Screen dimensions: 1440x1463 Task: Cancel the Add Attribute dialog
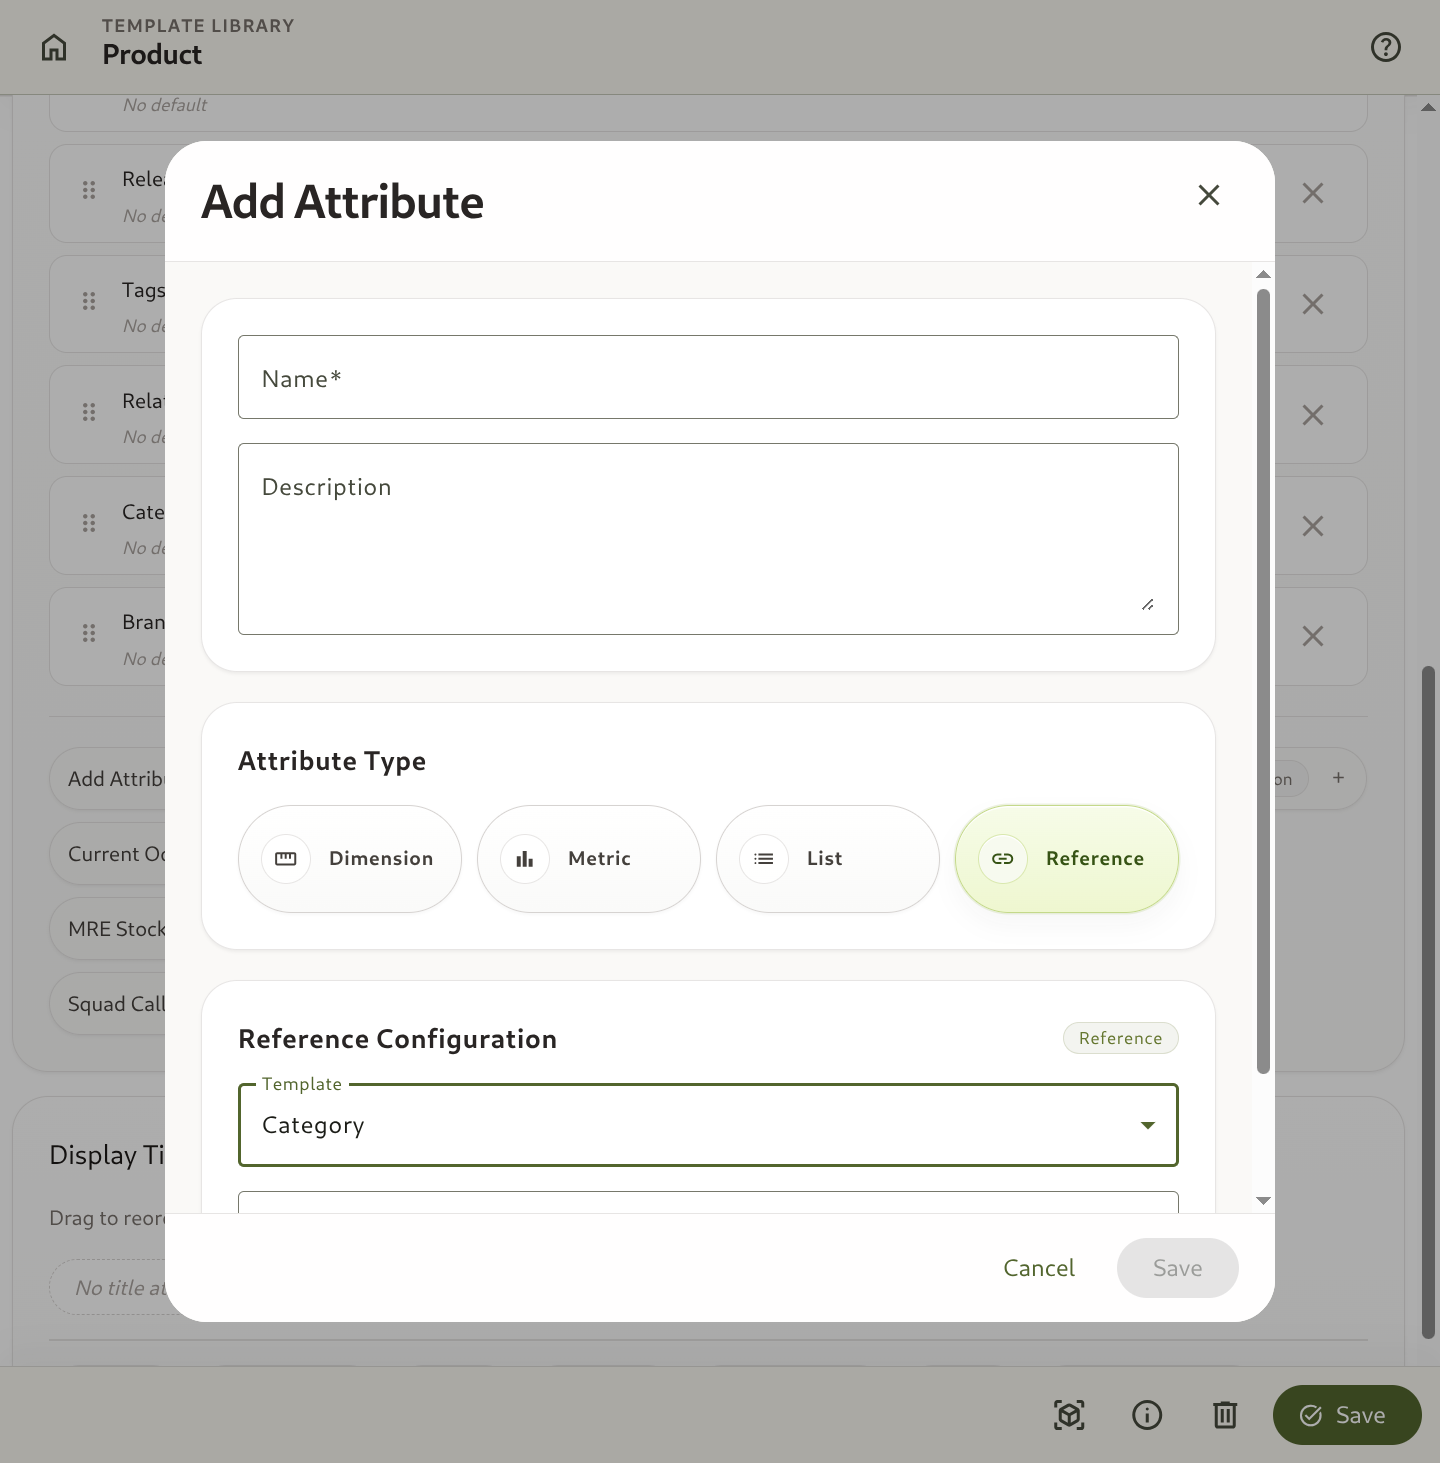(x=1039, y=1268)
